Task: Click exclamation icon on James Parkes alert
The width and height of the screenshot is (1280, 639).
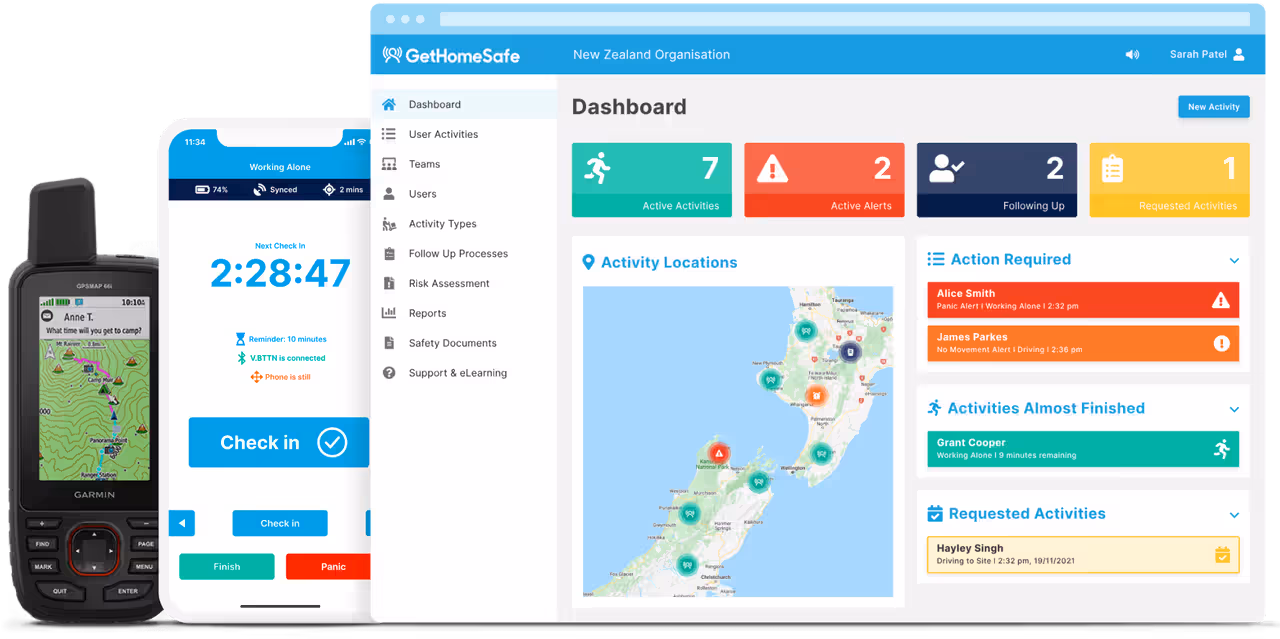Action: [1220, 343]
